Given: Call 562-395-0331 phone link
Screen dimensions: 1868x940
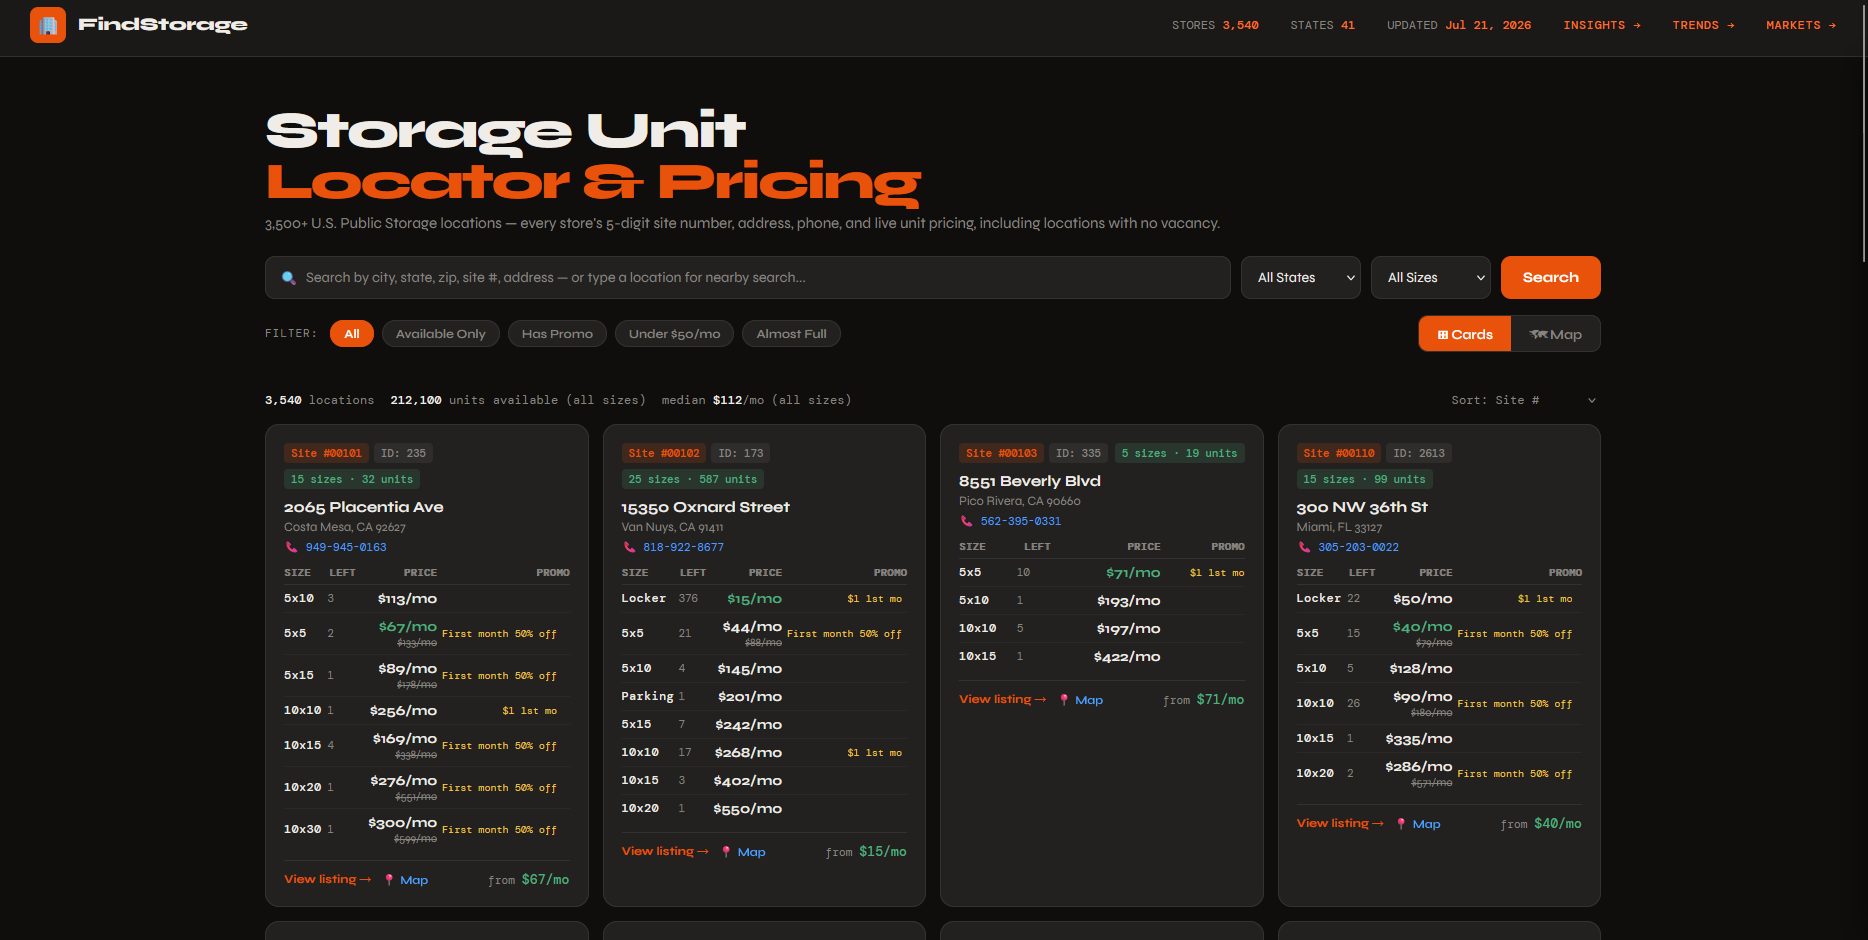Looking at the screenshot, I should tap(1021, 521).
